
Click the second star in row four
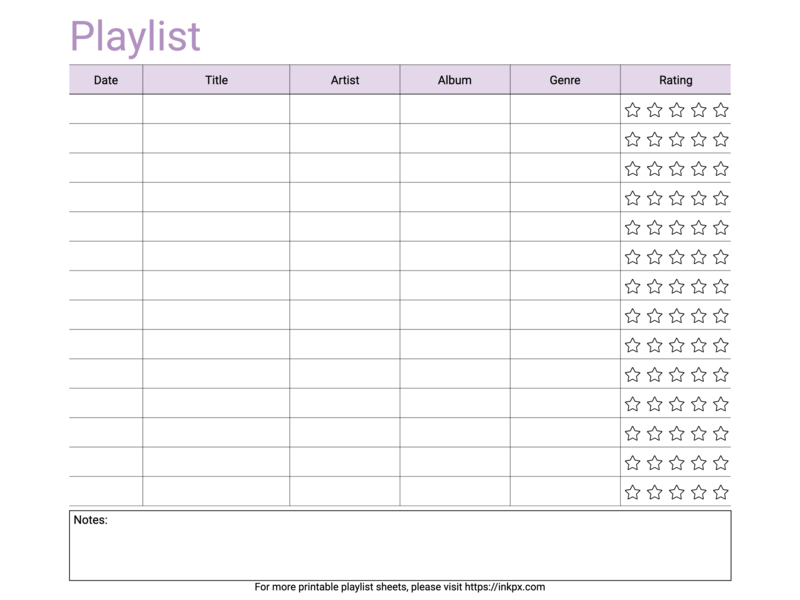click(x=655, y=198)
